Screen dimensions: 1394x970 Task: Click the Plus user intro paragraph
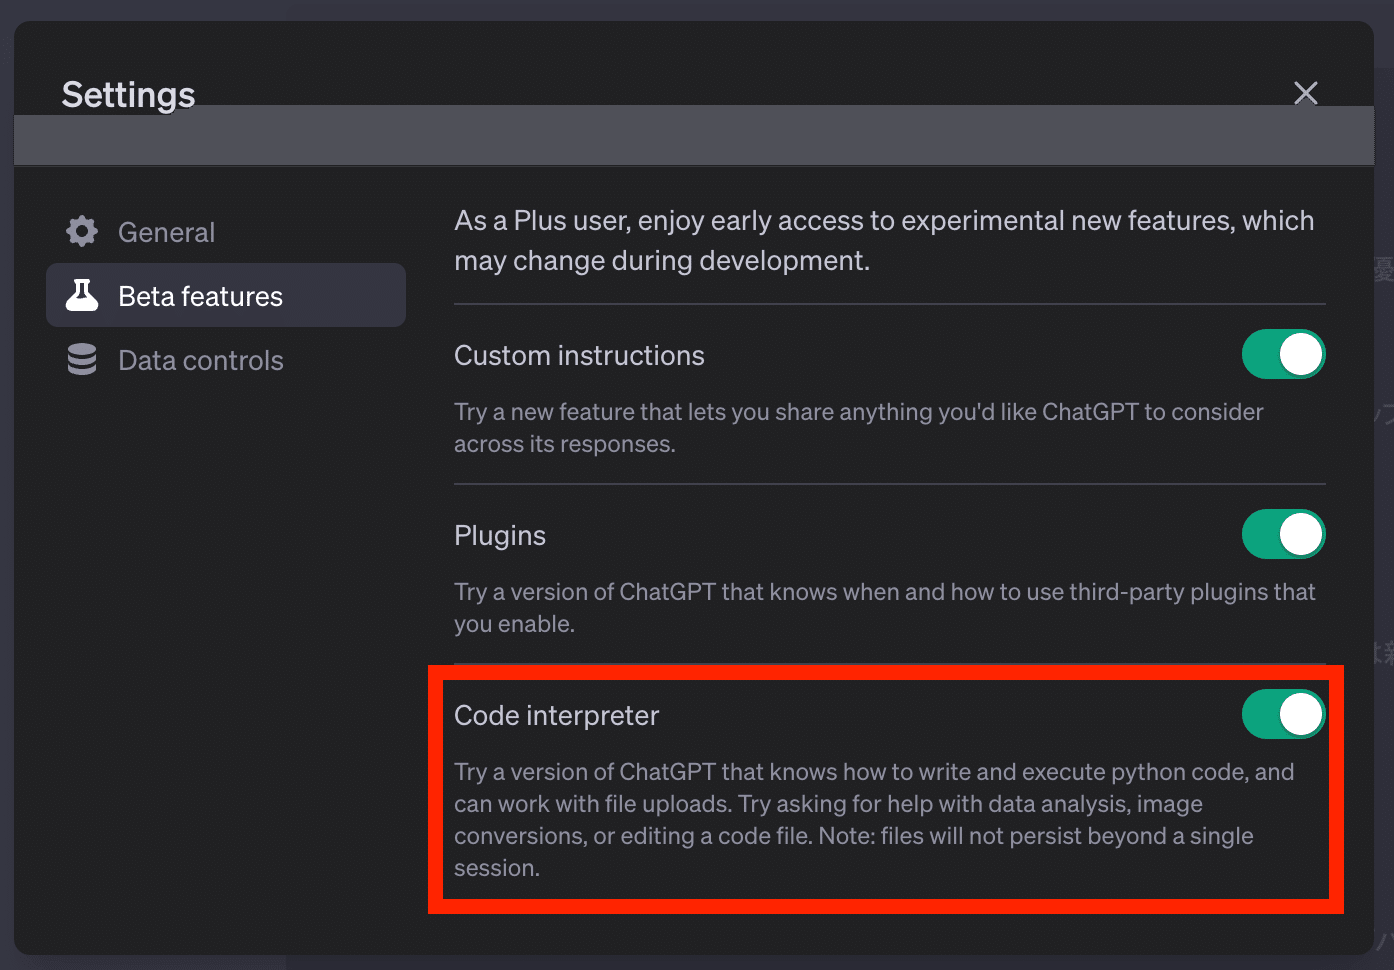884,241
